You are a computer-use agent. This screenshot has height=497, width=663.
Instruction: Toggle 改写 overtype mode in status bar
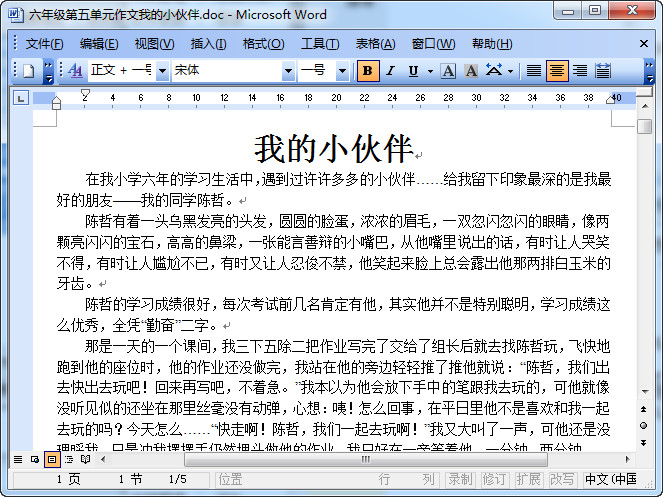point(562,479)
